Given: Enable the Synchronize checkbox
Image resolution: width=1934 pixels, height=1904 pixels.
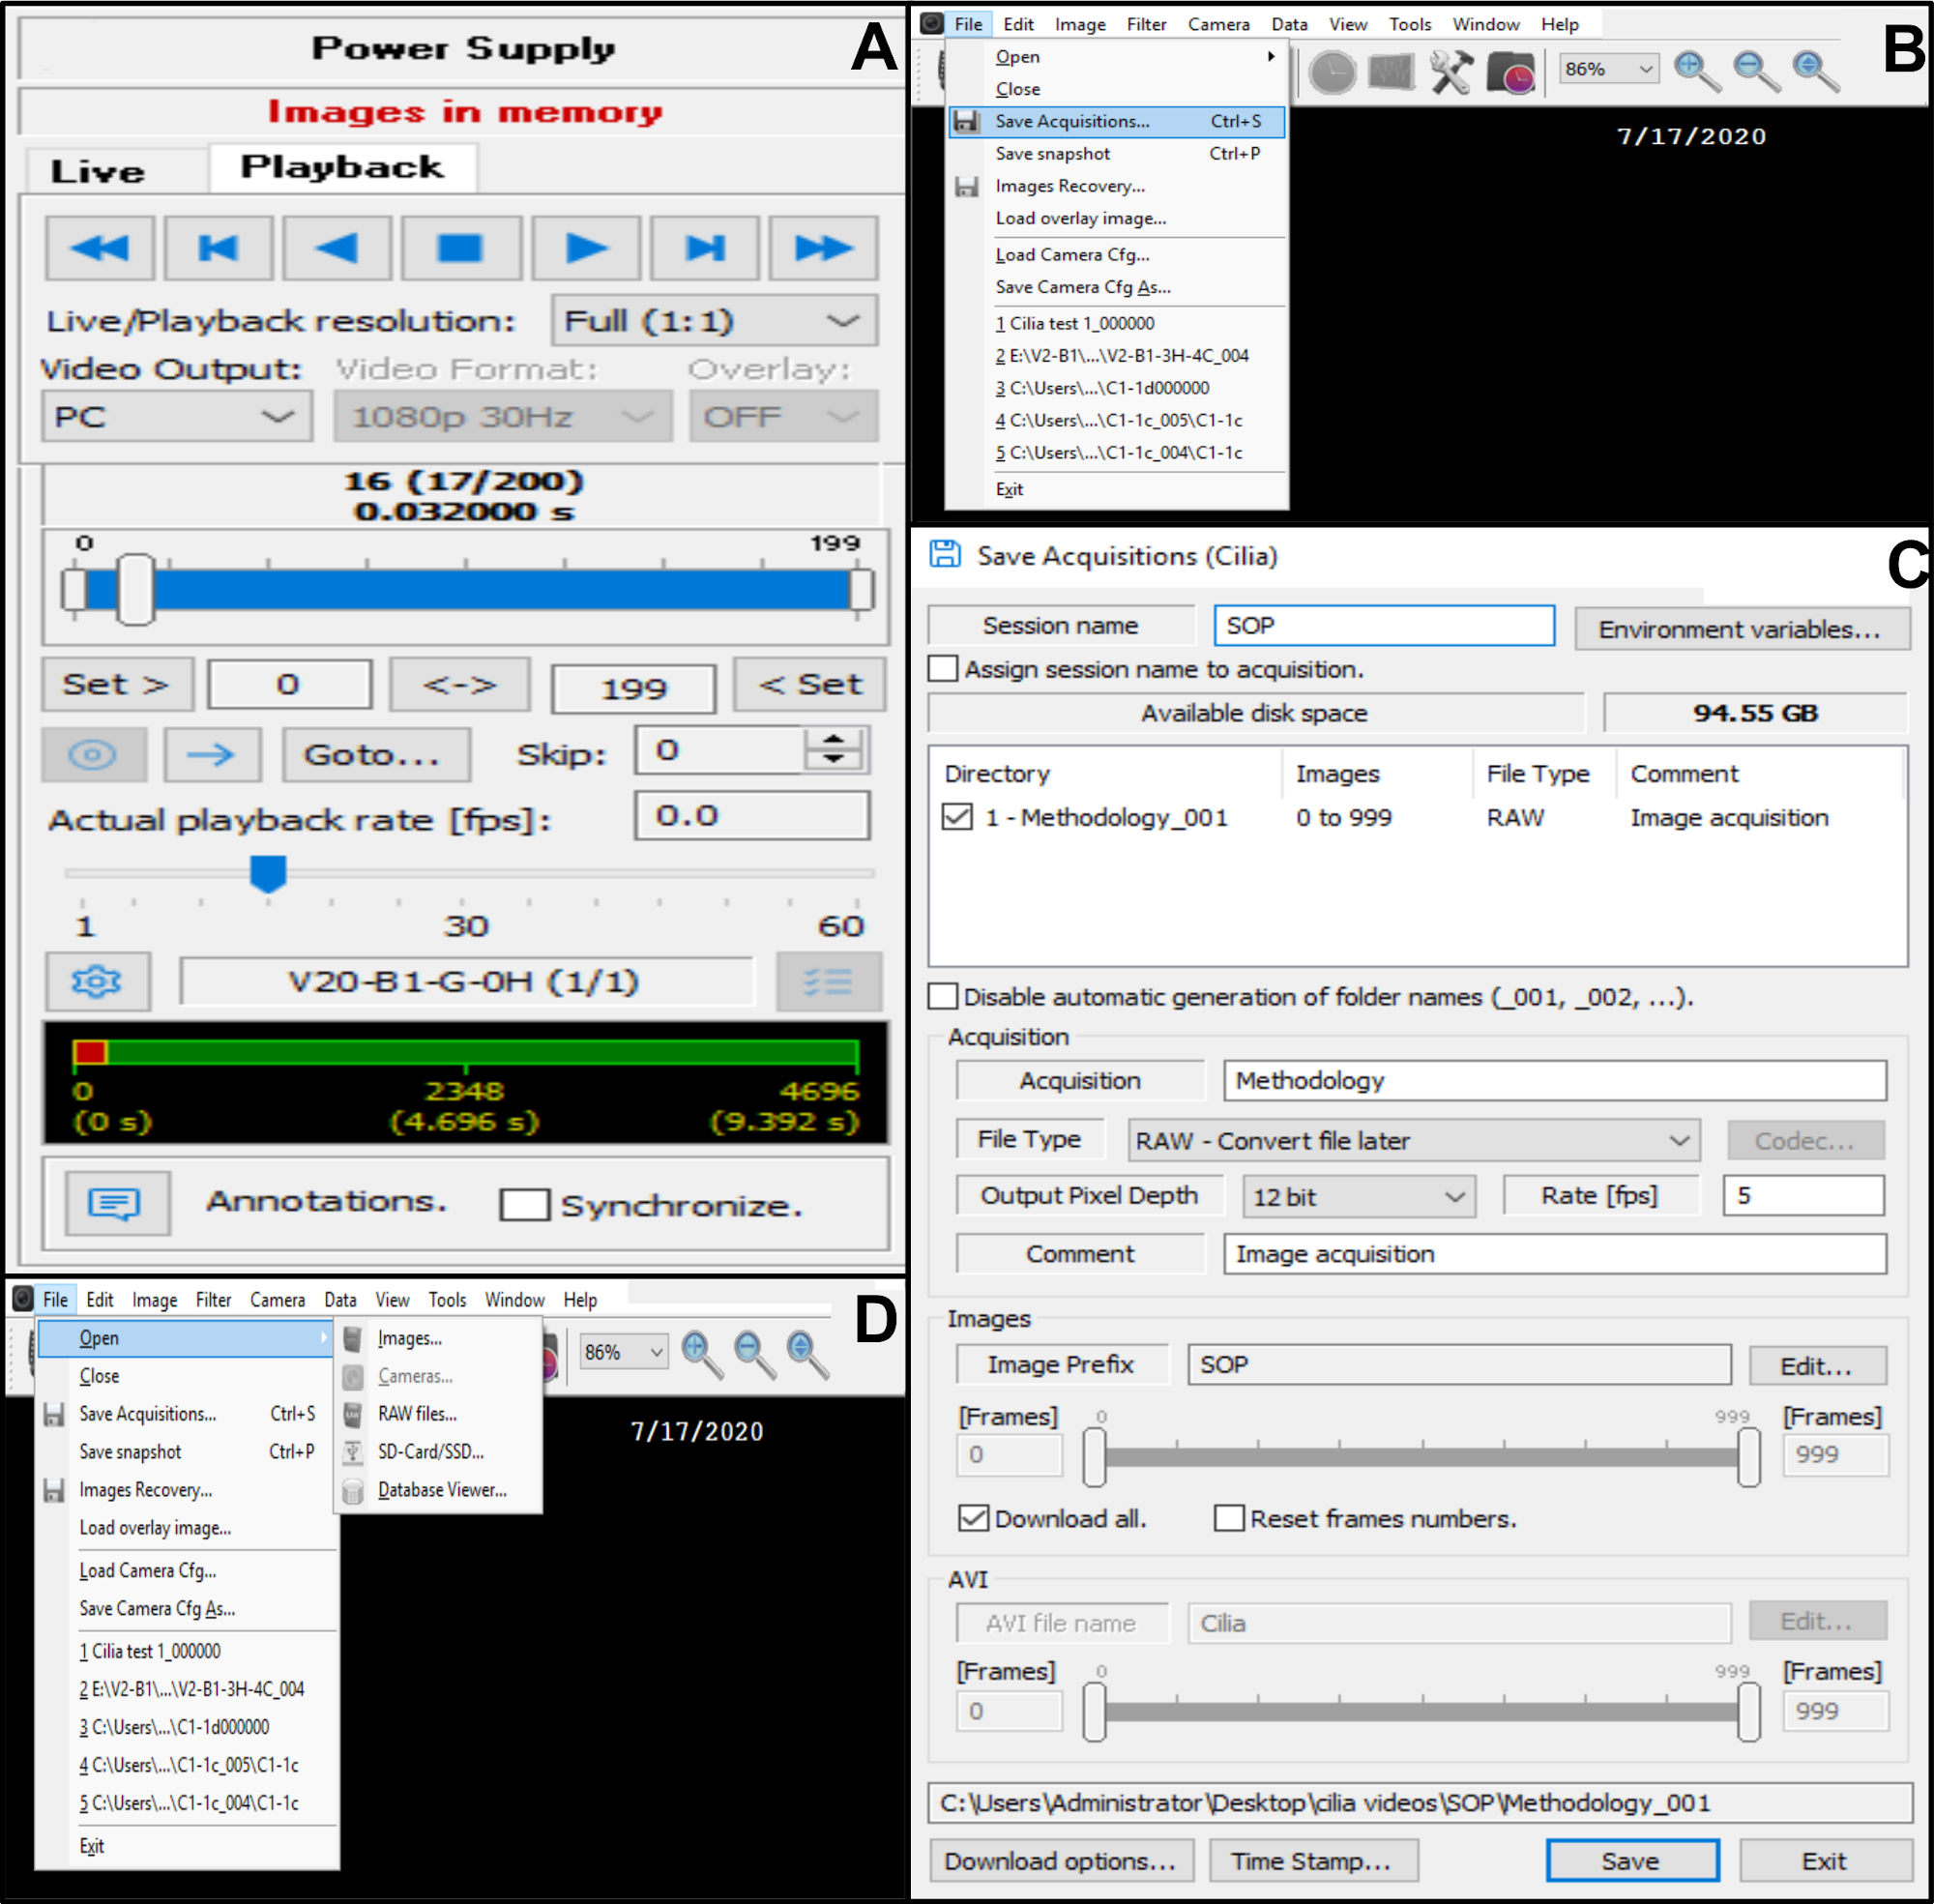Looking at the screenshot, I should (x=525, y=1205).
